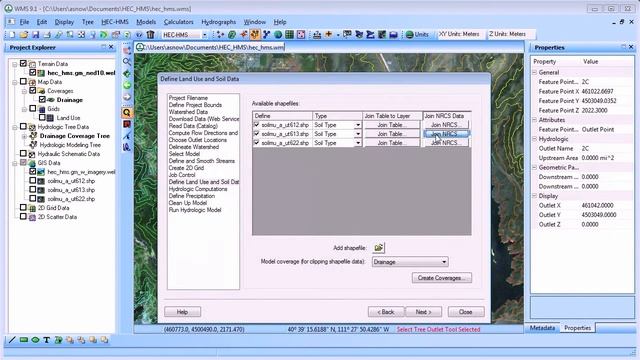Open Type dropdown for soilmu_a_ut622.shp row
Screen dimensions: 640x360
point(358,143)
